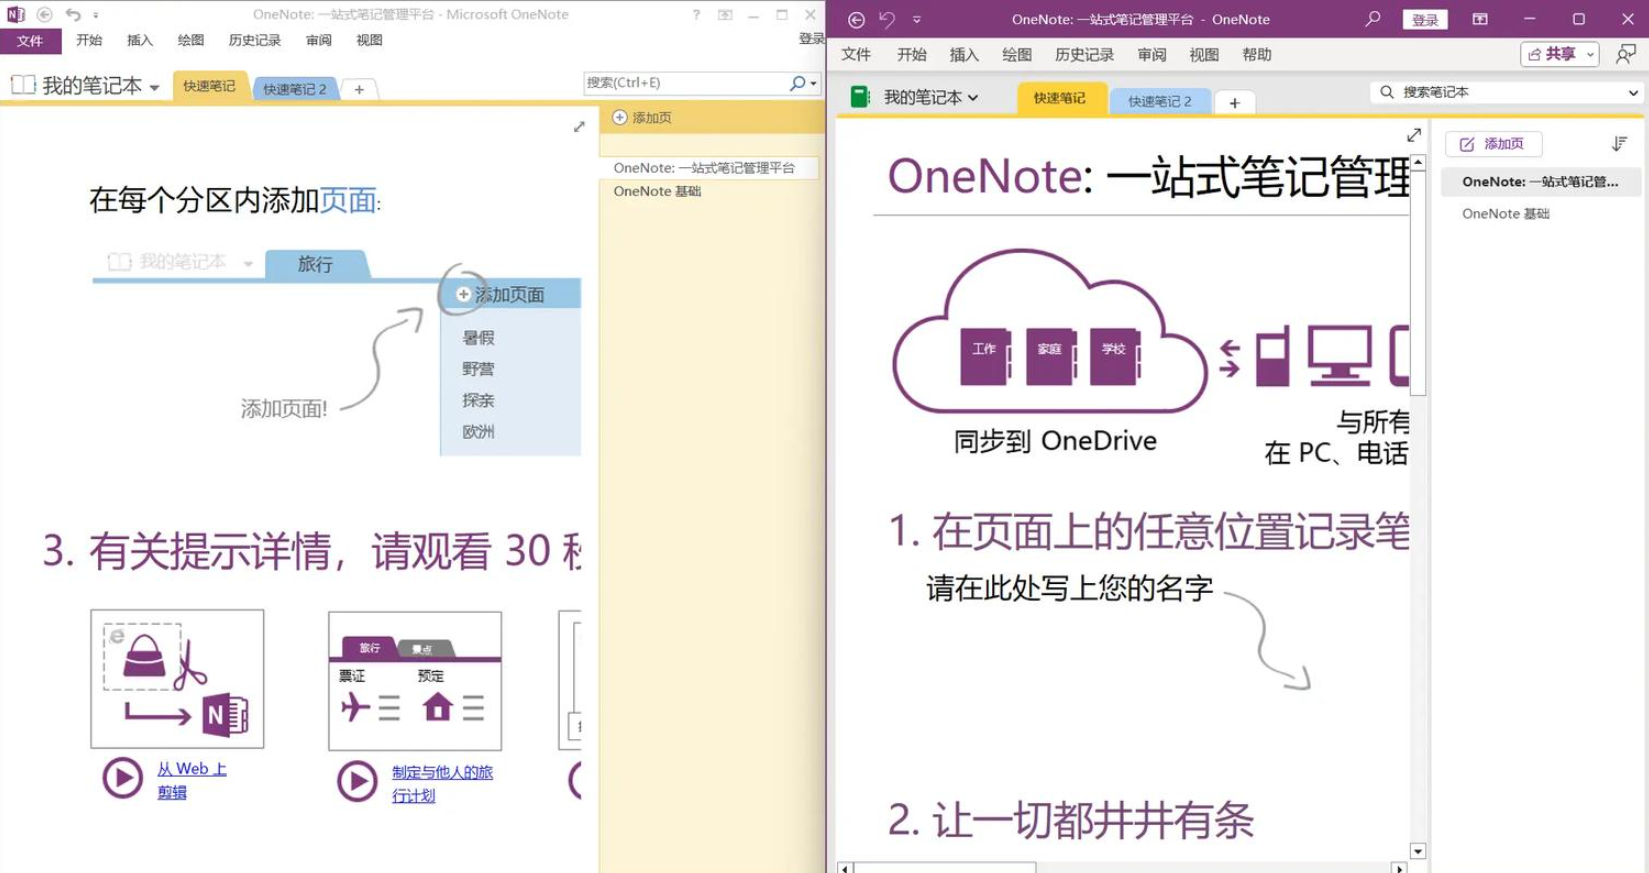Open the 从 Web 上剪辑 link

click(x=191, y=780)
